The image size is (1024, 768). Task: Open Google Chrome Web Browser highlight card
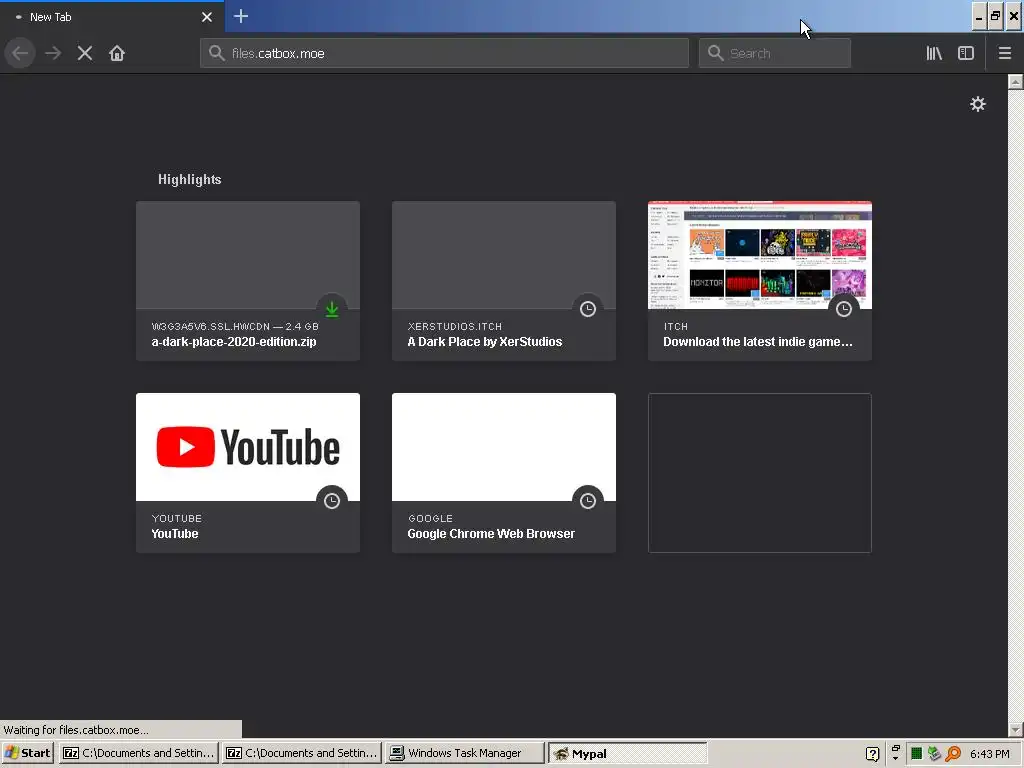pyautogui.click(x=504, y=473)
